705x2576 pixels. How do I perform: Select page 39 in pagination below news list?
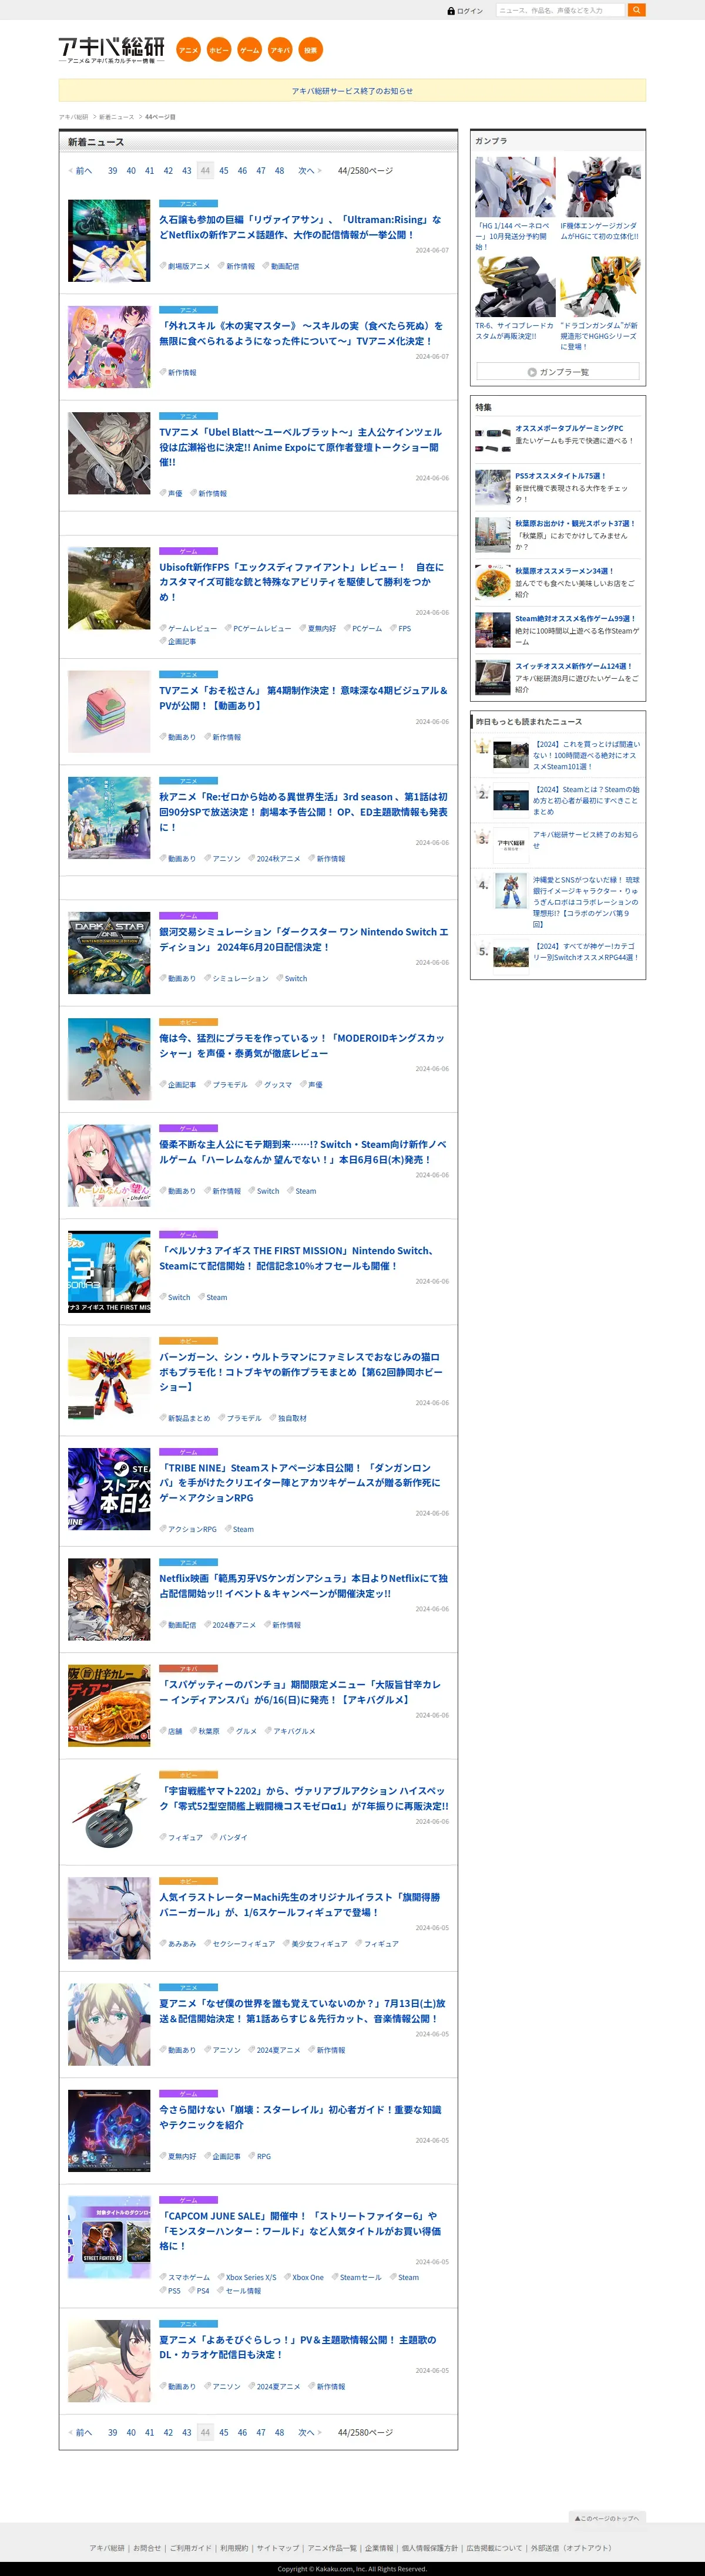(112, 2432)
